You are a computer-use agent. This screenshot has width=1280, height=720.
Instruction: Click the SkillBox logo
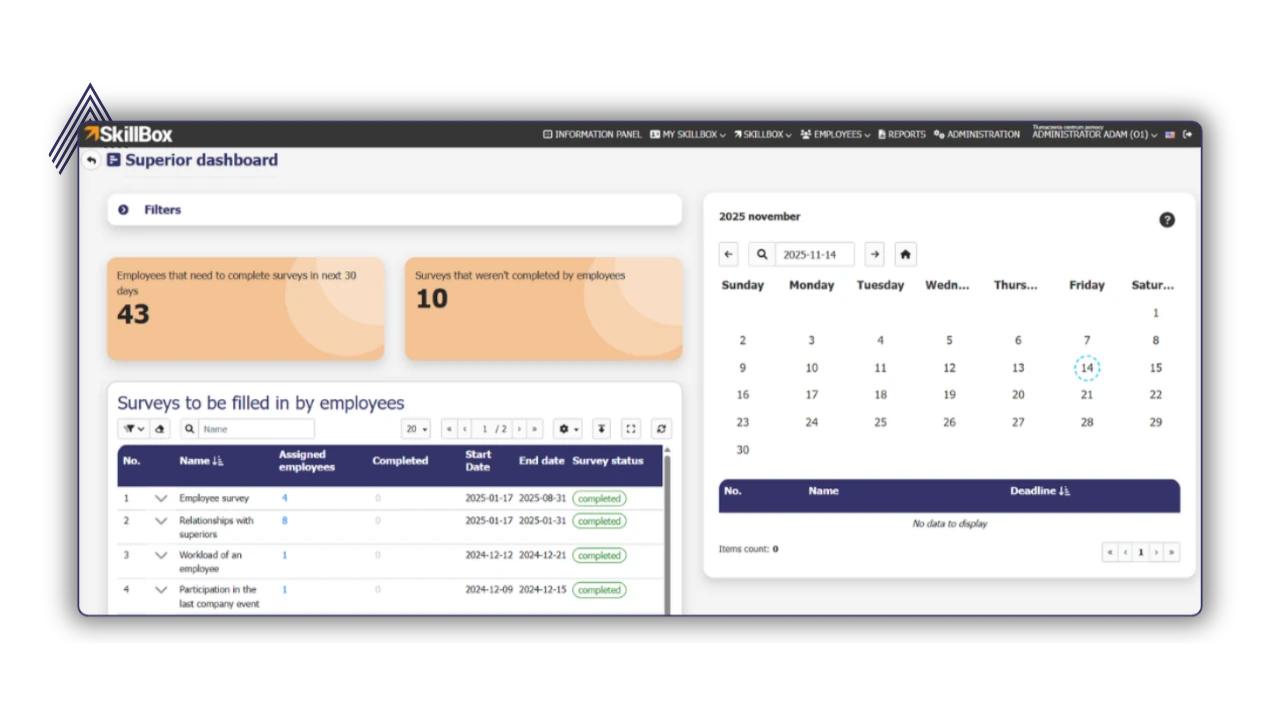click(x=126, y=133)
